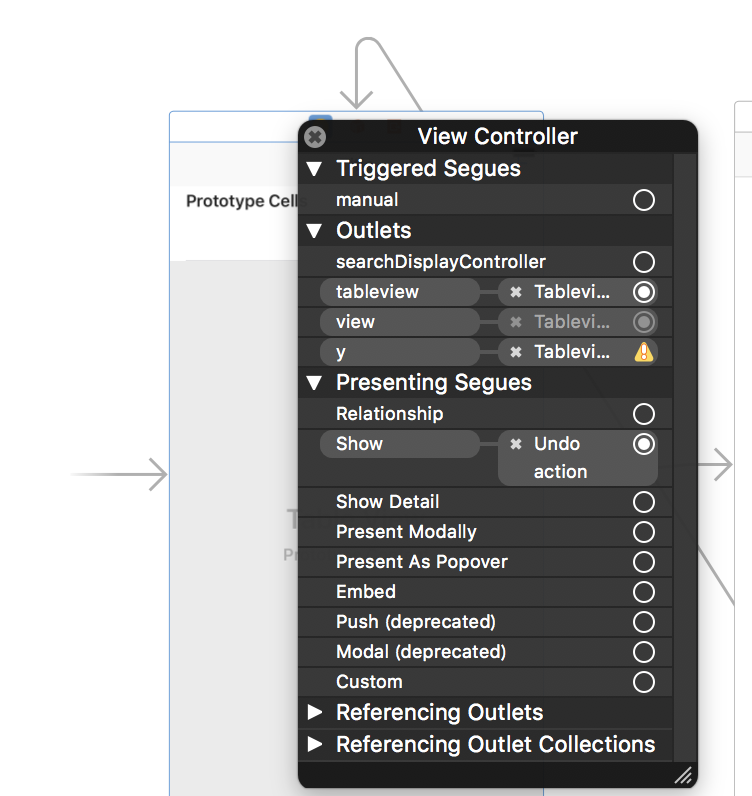Remove the y outlet connection

[516, 352]
